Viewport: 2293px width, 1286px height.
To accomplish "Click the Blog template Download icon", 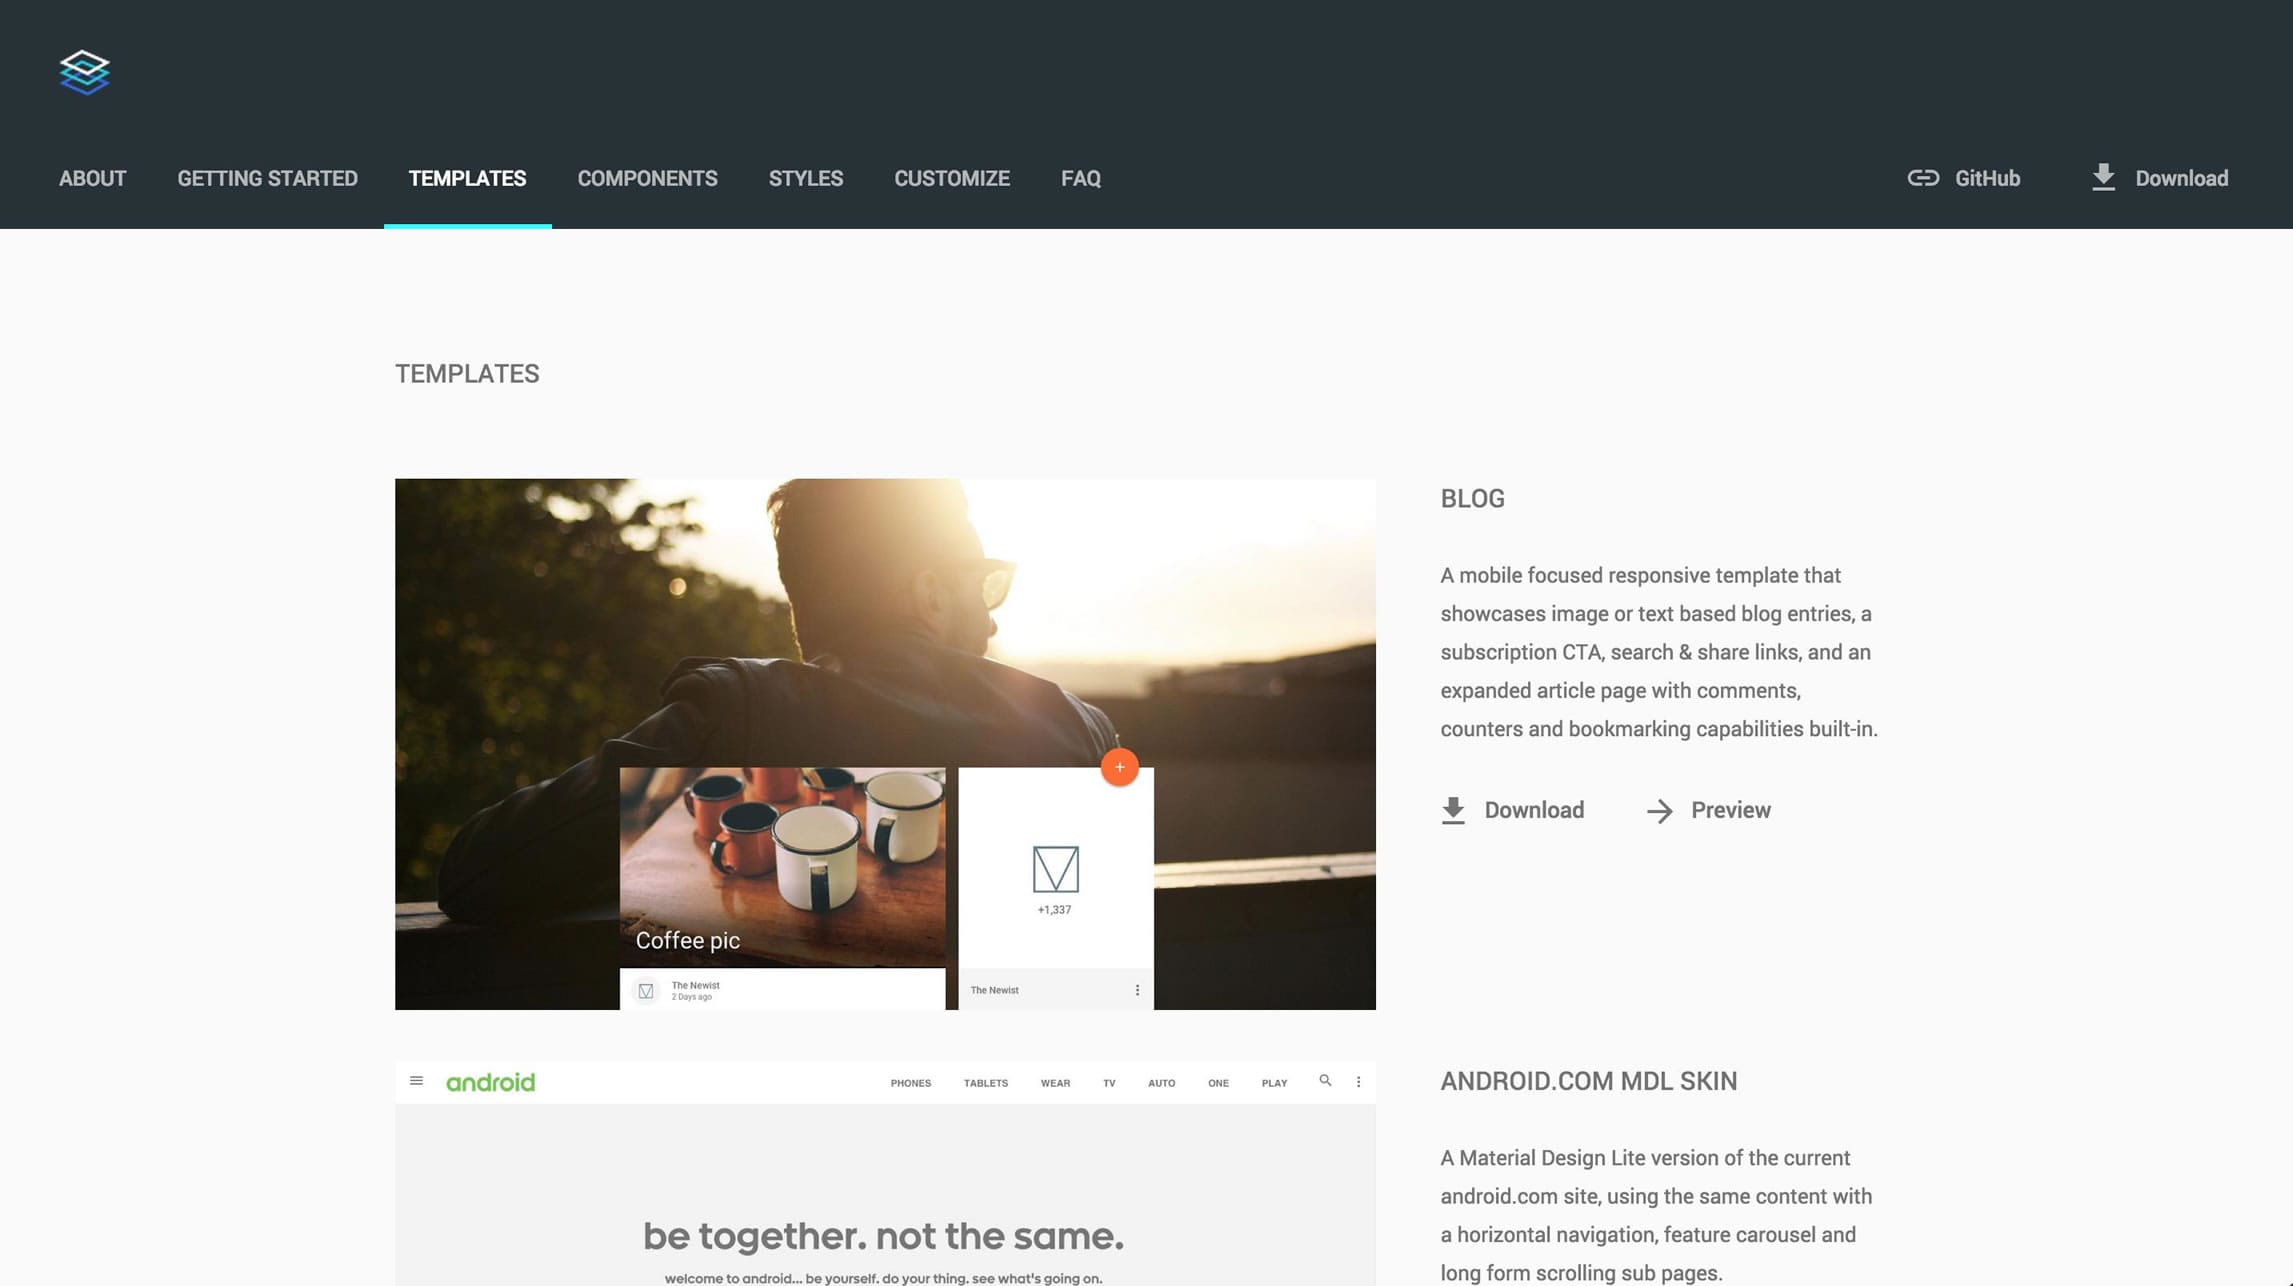I will 1452,809.
